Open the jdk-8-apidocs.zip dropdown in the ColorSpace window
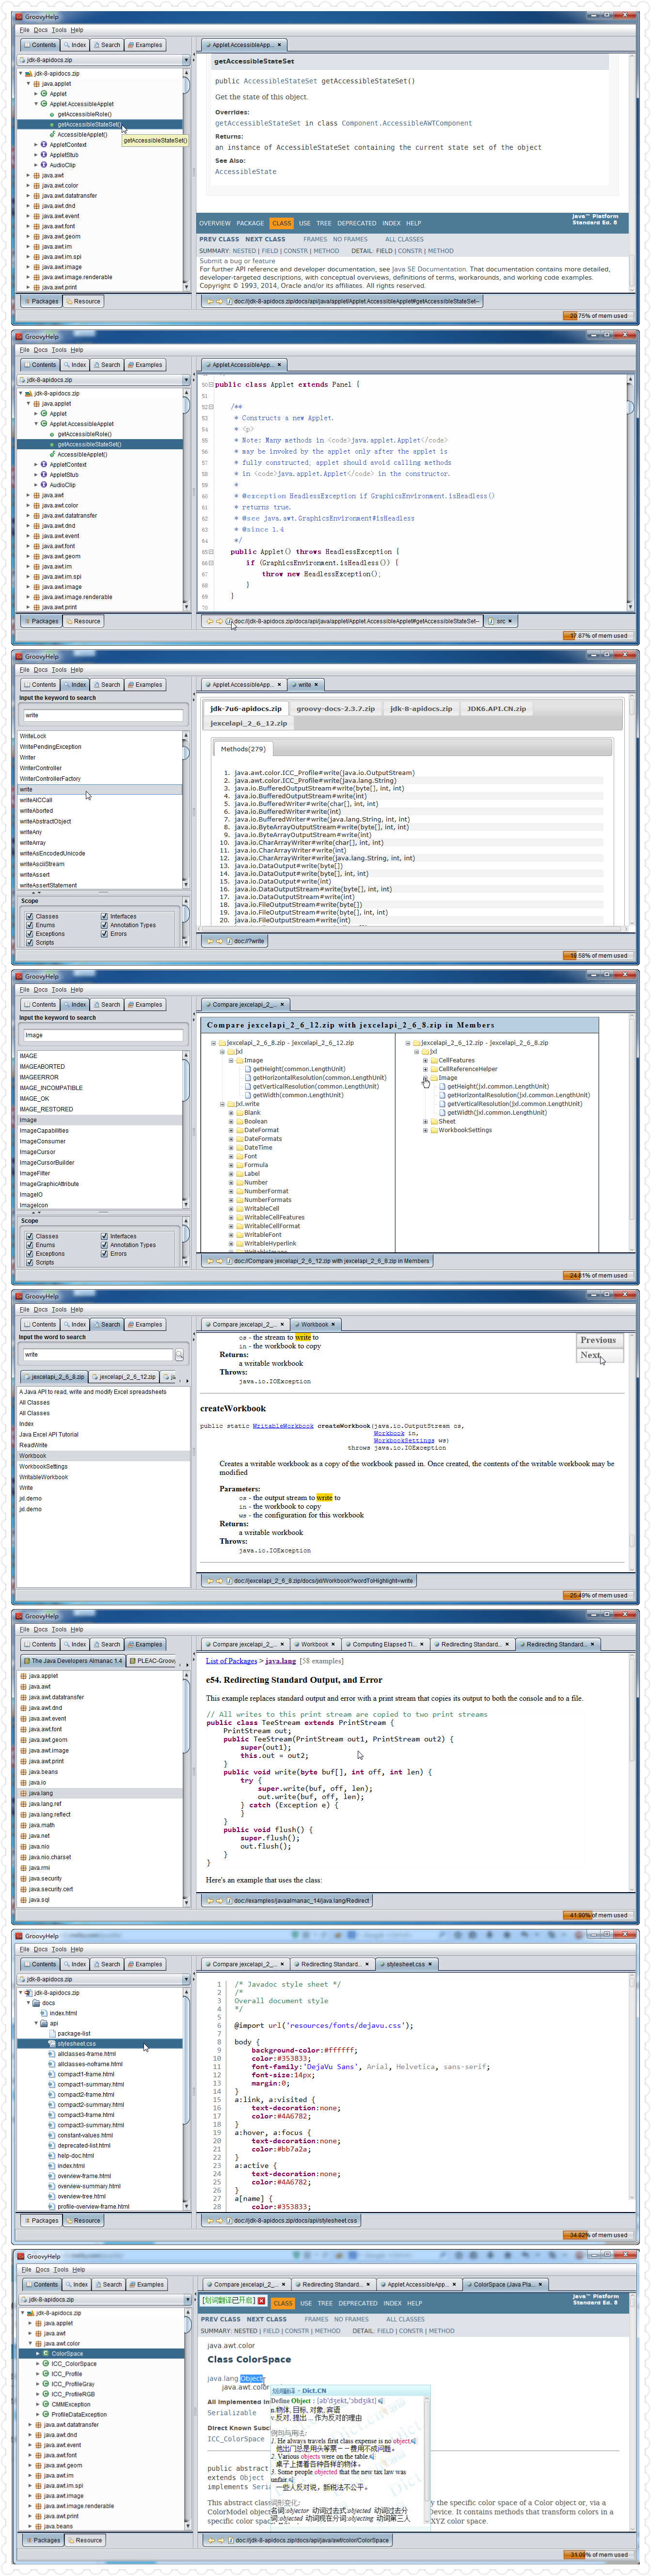 (x=188, y=2300)
